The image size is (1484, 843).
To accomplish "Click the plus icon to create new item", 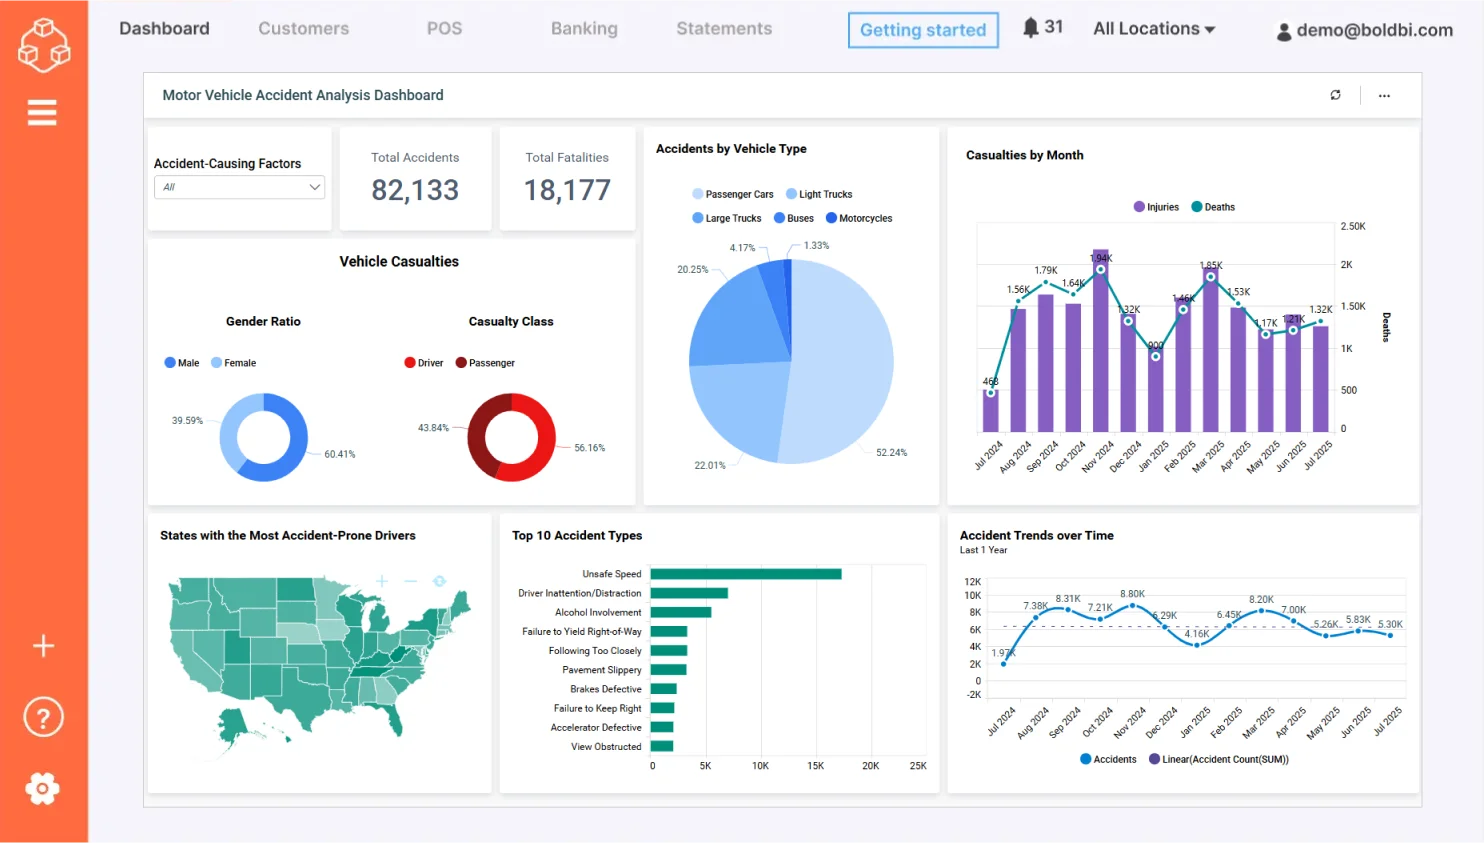I will [x=43, y=646].
